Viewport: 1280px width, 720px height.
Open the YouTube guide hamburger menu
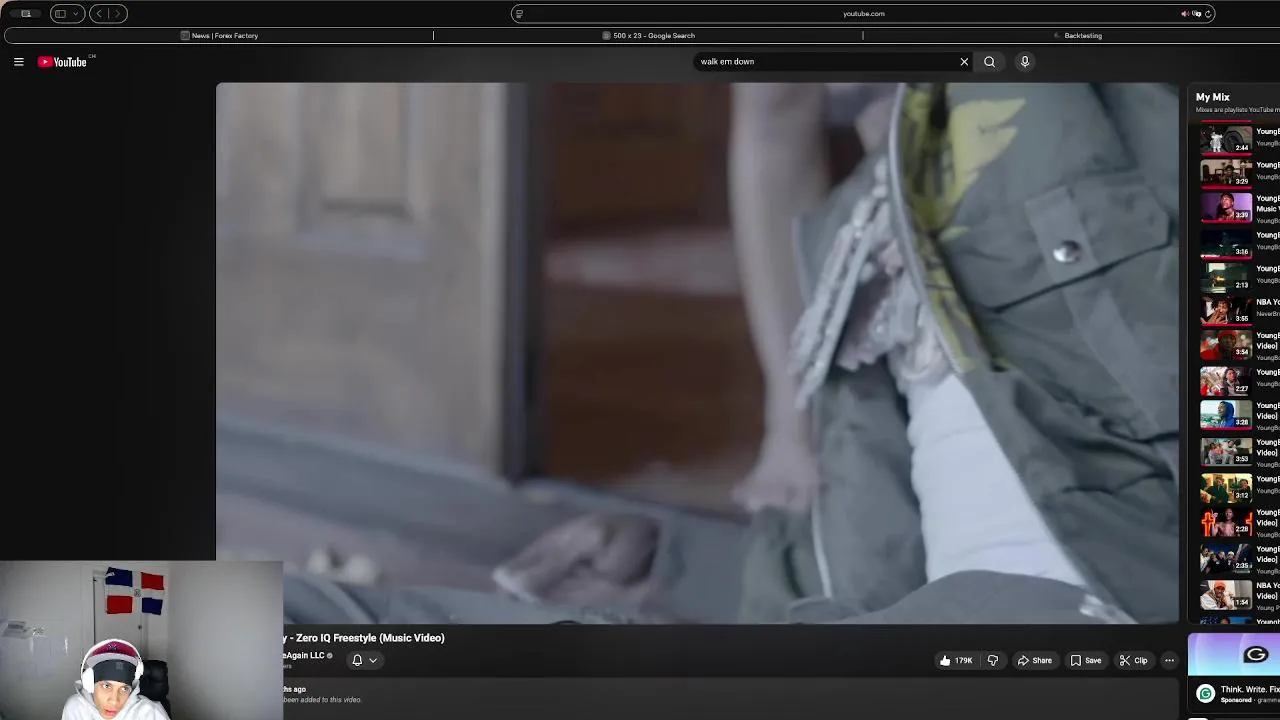18,62
